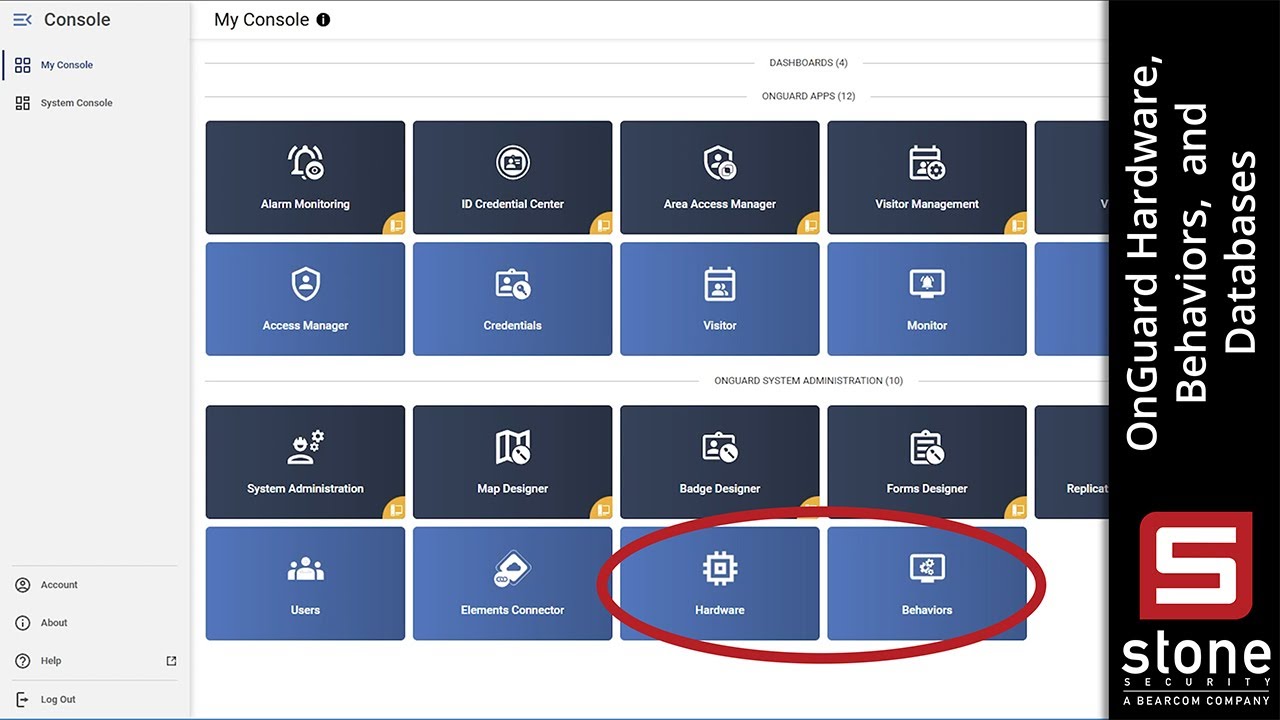This screenshot has height=720, width=1280.
Task: Open the Forms Designer tile
Action: [x=927, y=462]
